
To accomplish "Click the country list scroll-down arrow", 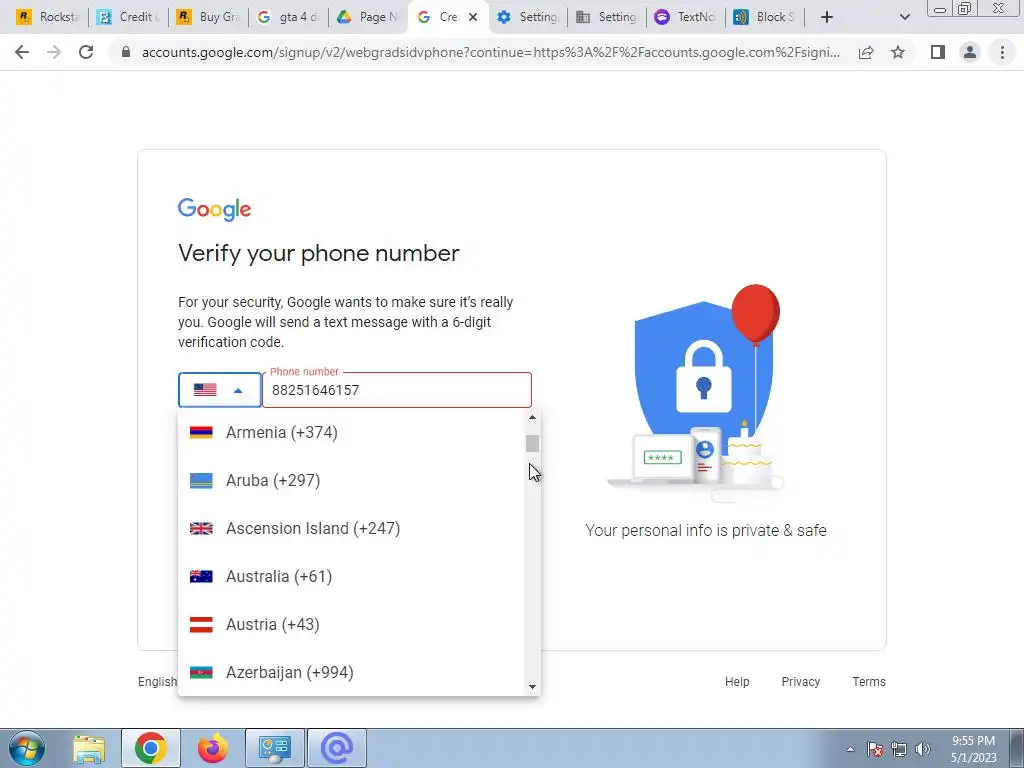I will click(532, 687).
